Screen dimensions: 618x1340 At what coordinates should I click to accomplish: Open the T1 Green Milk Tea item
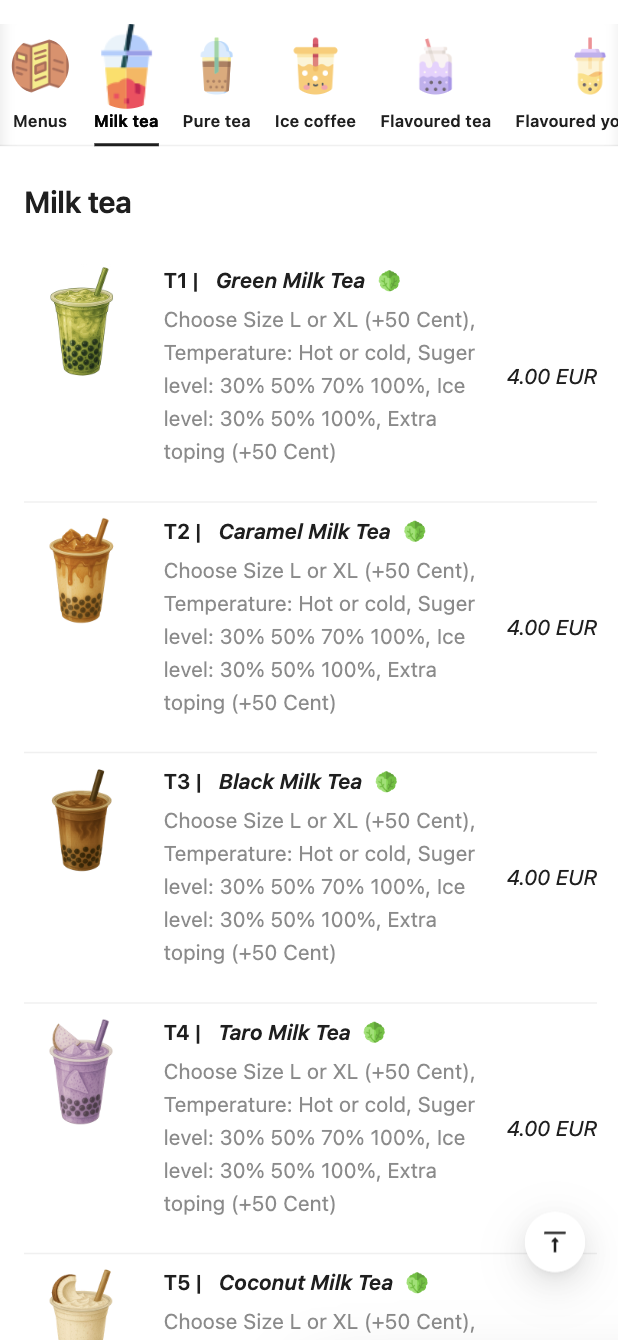tap(290, 281)
